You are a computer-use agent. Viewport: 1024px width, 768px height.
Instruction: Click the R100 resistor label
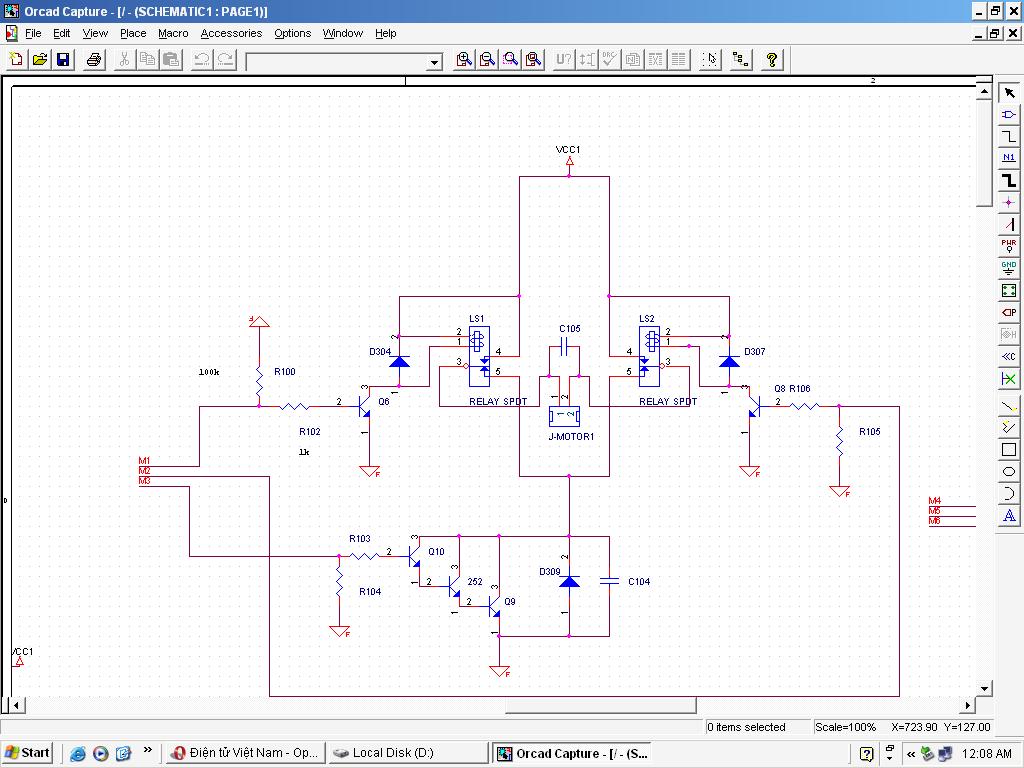point(285,372)
